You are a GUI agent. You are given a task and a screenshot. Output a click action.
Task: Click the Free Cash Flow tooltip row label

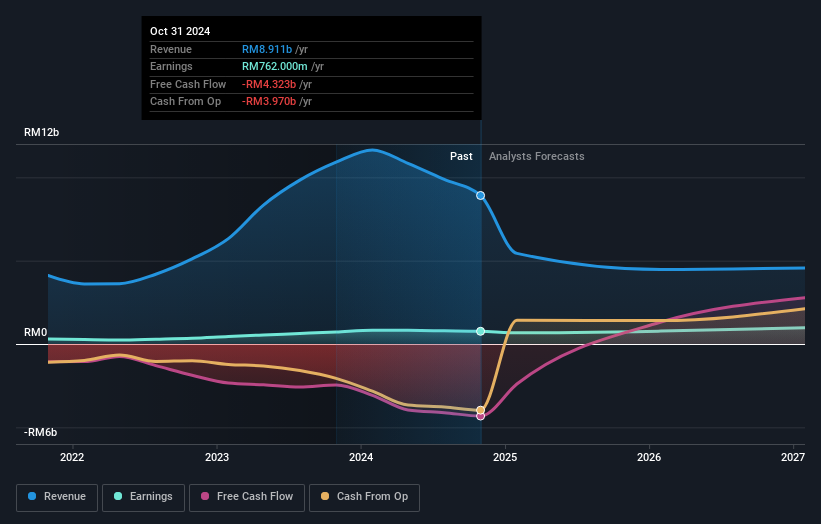tap(188, 84)
